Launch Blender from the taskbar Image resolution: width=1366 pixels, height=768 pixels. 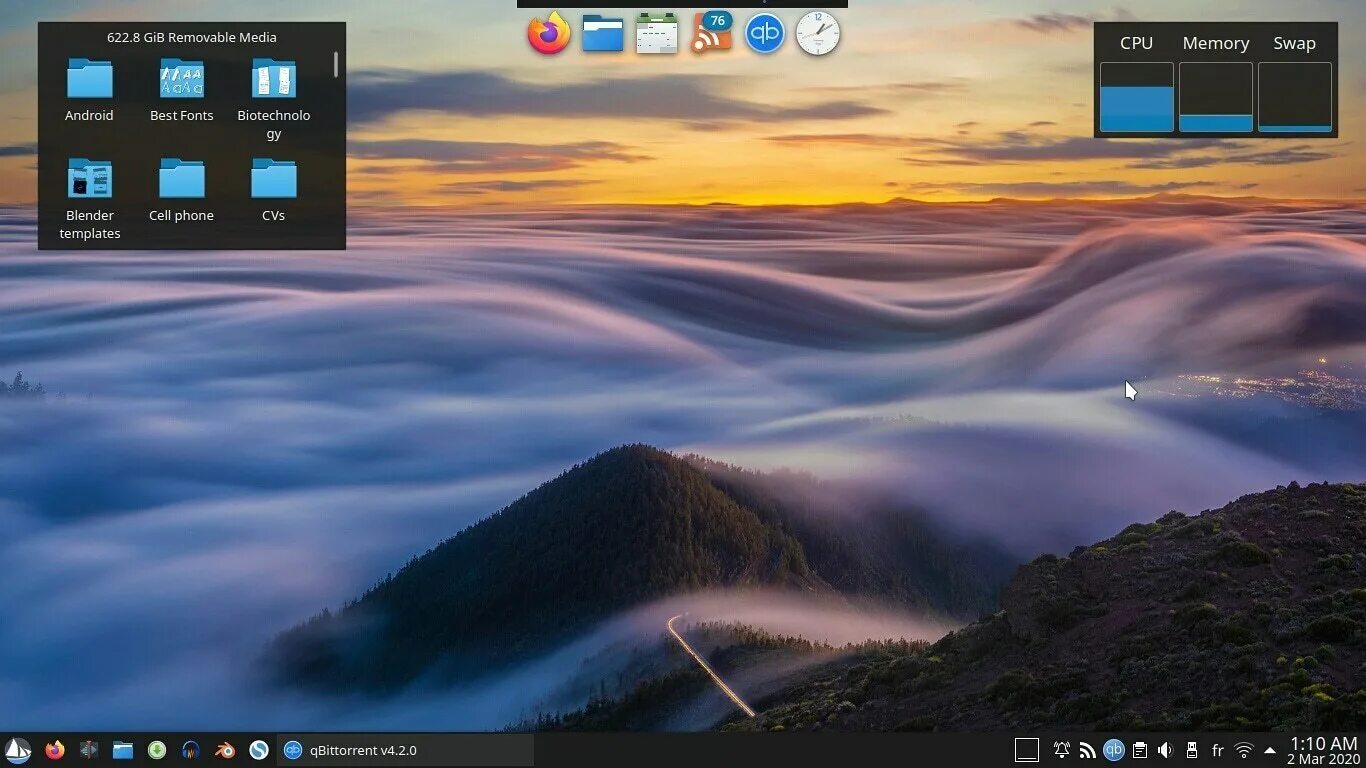(225, 750)
